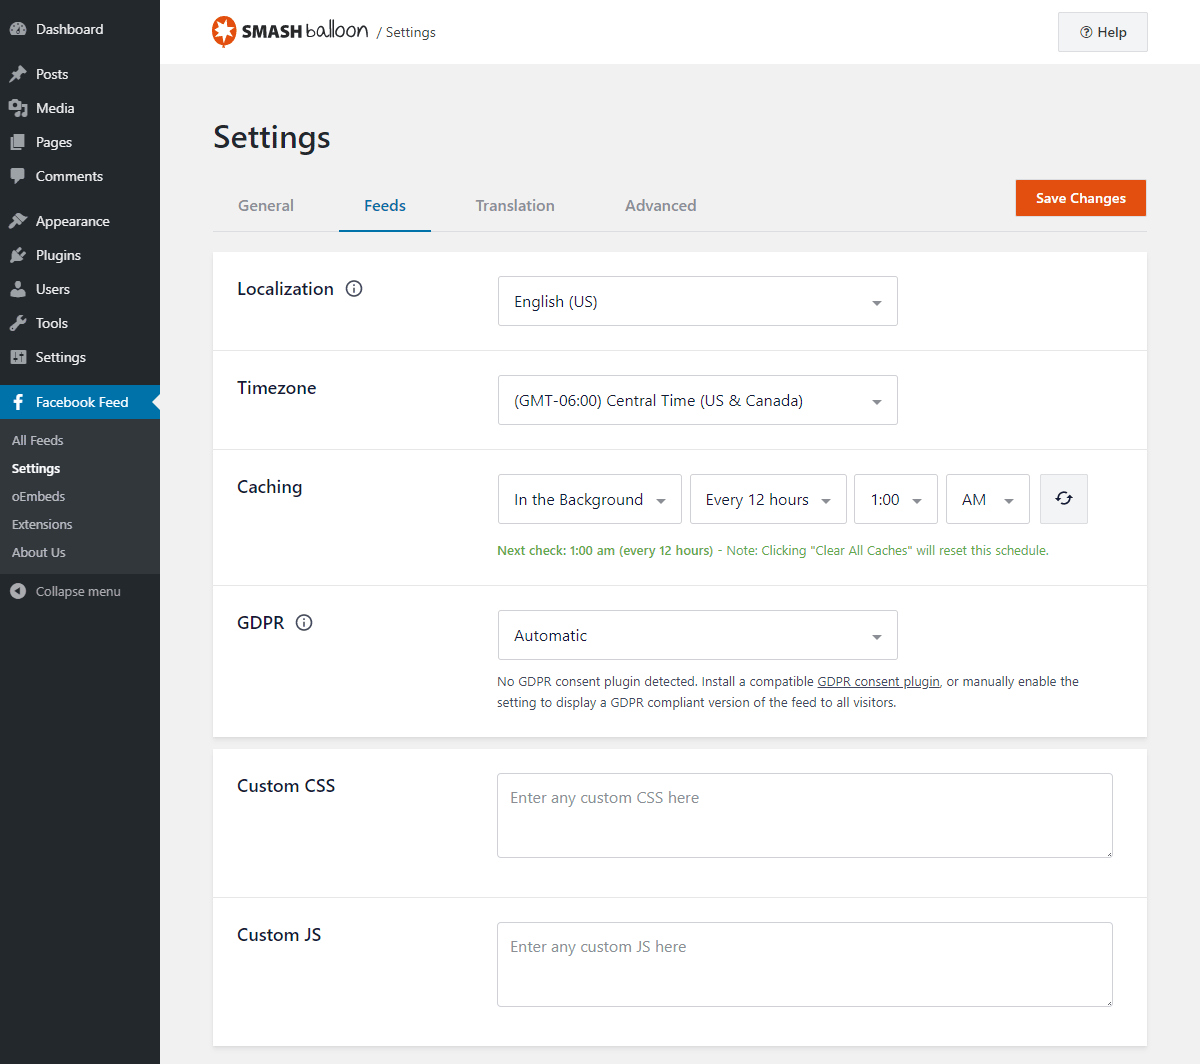
Task: Open the Help button
Action: (x=1102, y=32)
